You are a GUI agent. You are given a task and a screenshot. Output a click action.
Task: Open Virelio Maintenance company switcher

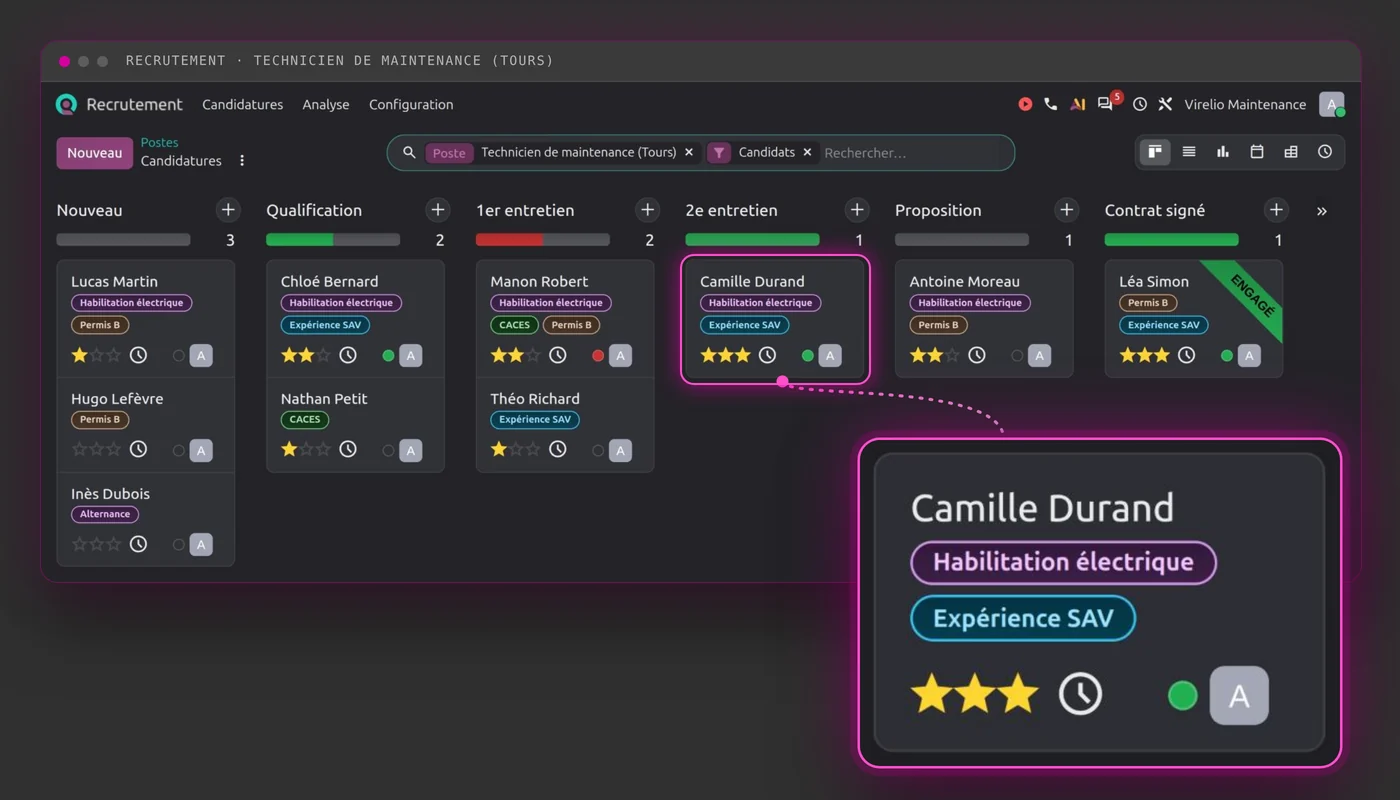tap(1245, 104)
